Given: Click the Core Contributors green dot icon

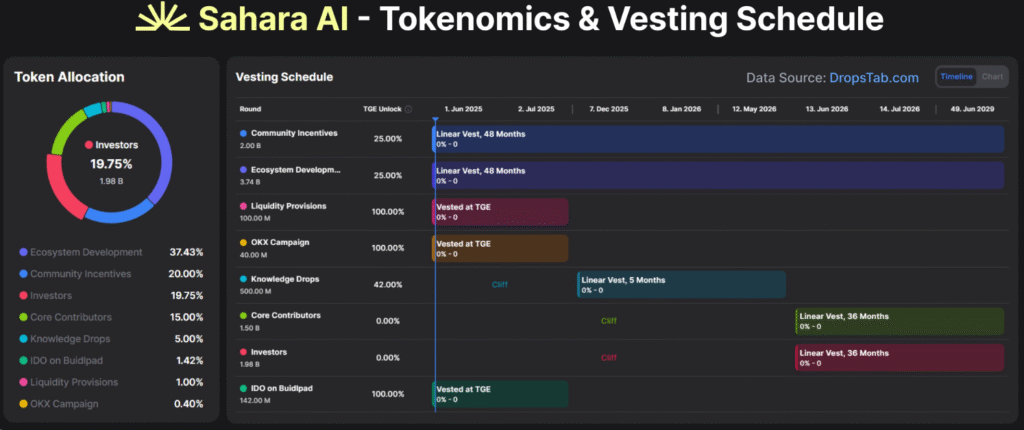Looking at the screenshot, I should point(243,315).
